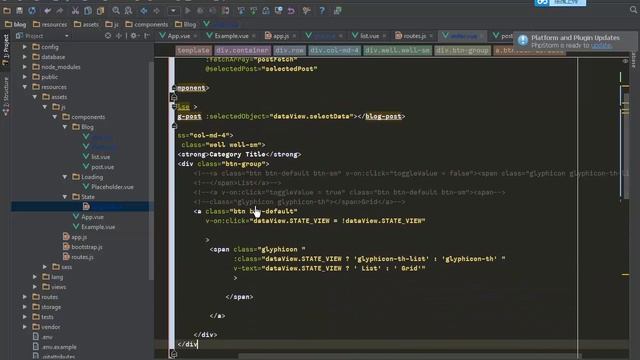This screenshot has width=640, height=360.
Task: Open the Project tool window side tab
Action: 6,50
